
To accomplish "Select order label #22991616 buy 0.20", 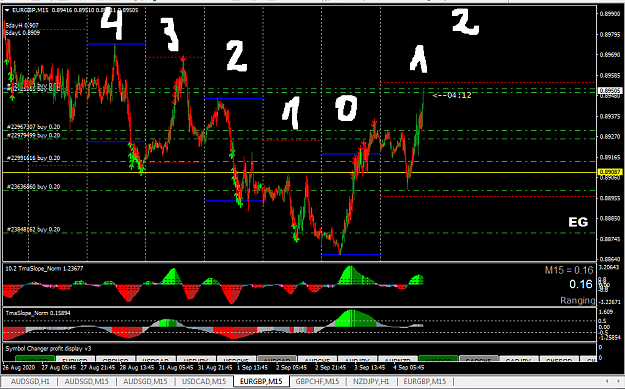I will [x=33, y=158].
